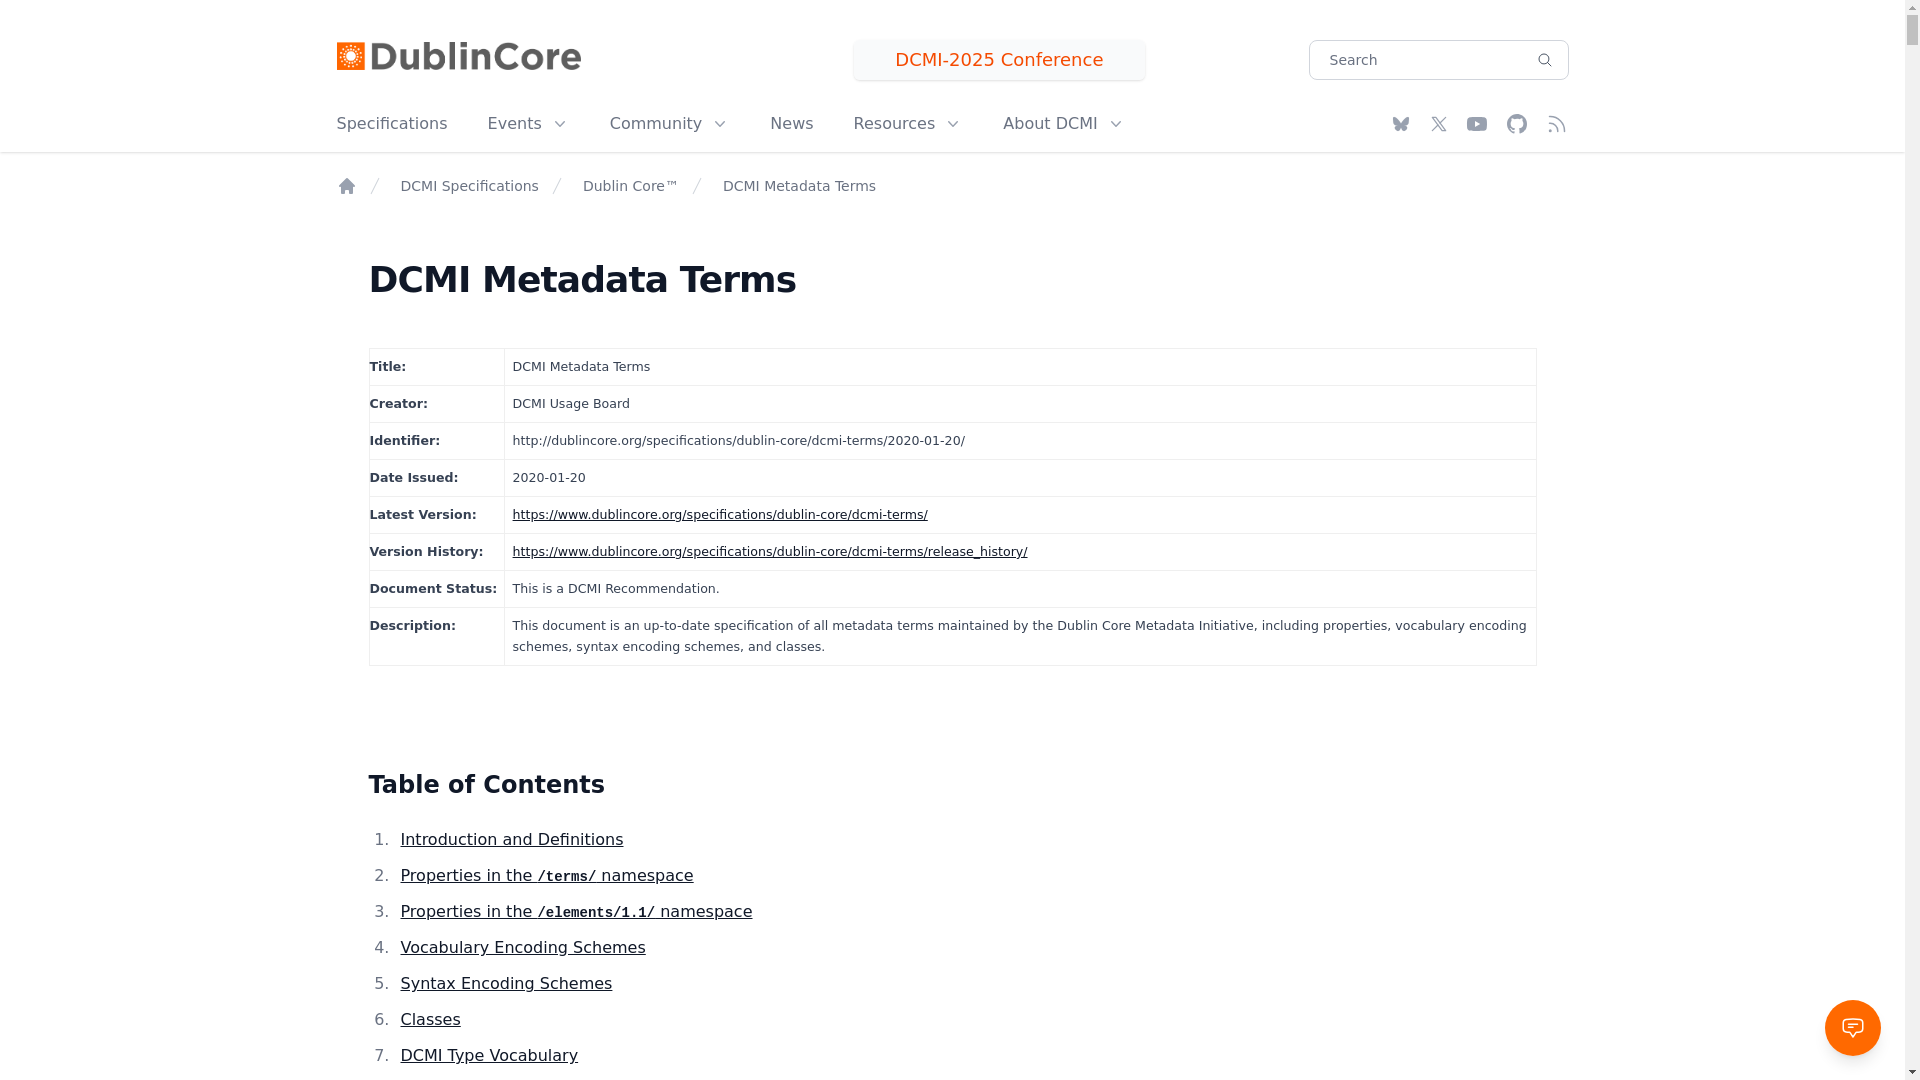1920x1080 pixels.
Task: Expand the Community dropdown menu
Action: (668, 124)
